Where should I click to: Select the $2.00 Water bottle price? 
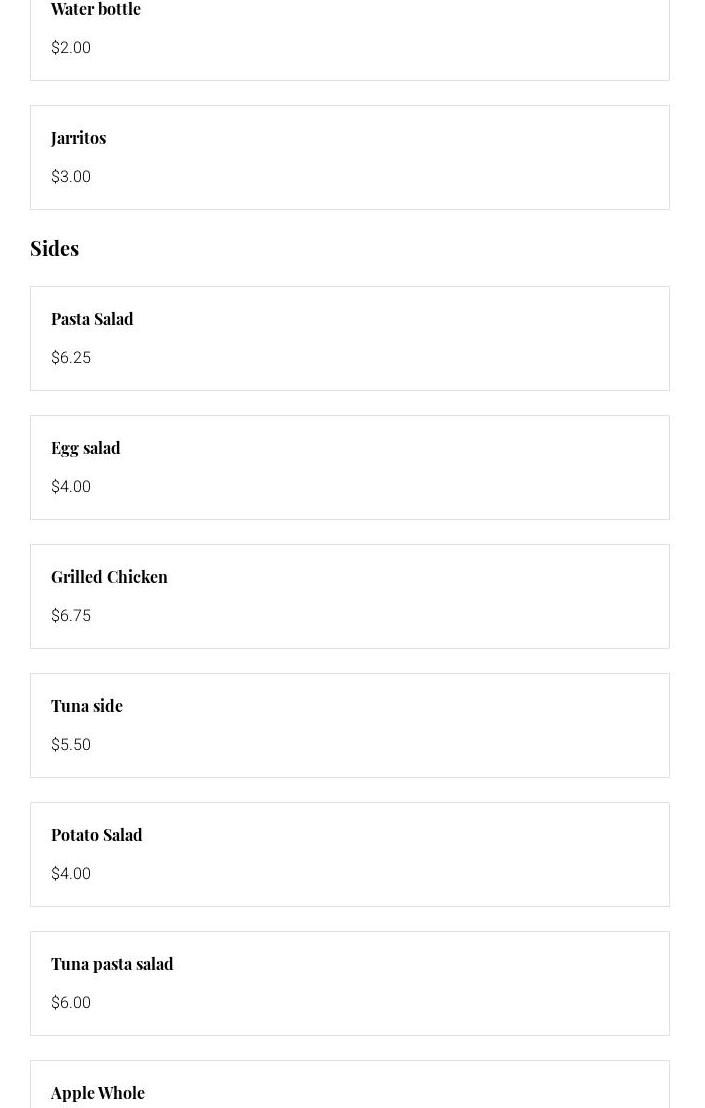pos(71,48)
